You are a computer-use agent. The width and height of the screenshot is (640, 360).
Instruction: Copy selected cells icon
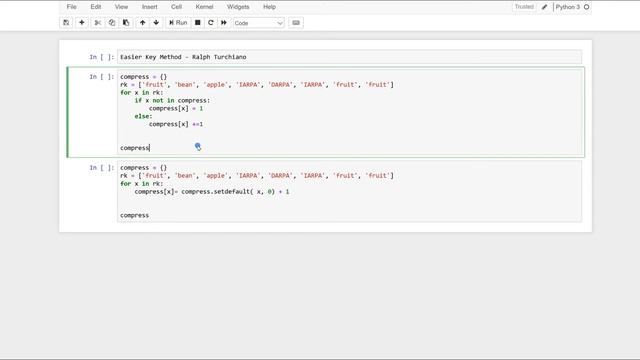click(112, 23)
